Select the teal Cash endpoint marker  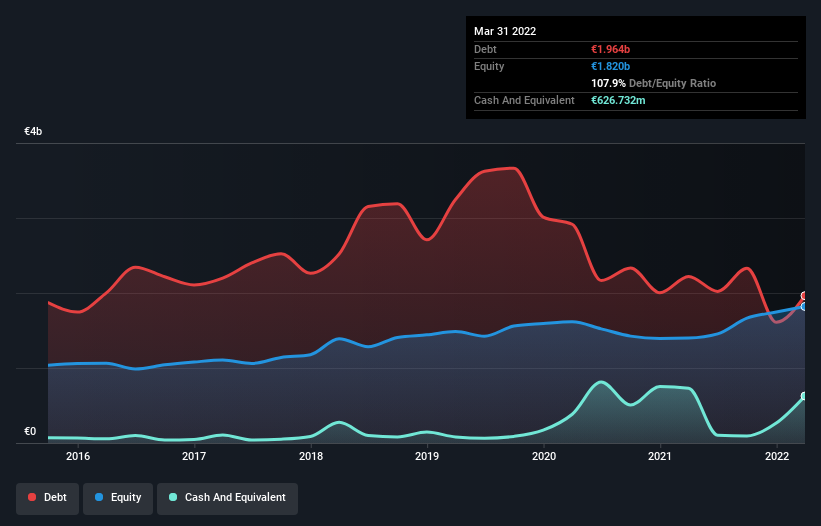(x=804, y=396)
